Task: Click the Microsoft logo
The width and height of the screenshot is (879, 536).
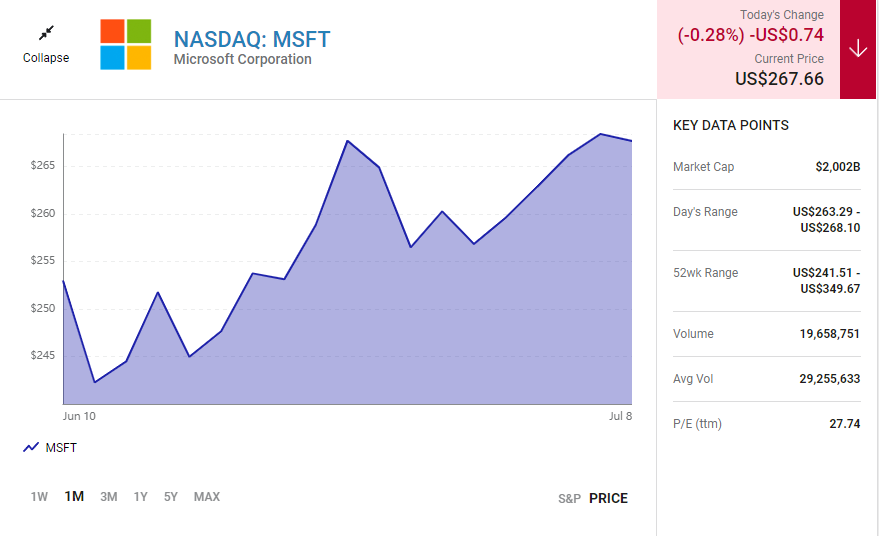Action: tap(126, 45)
